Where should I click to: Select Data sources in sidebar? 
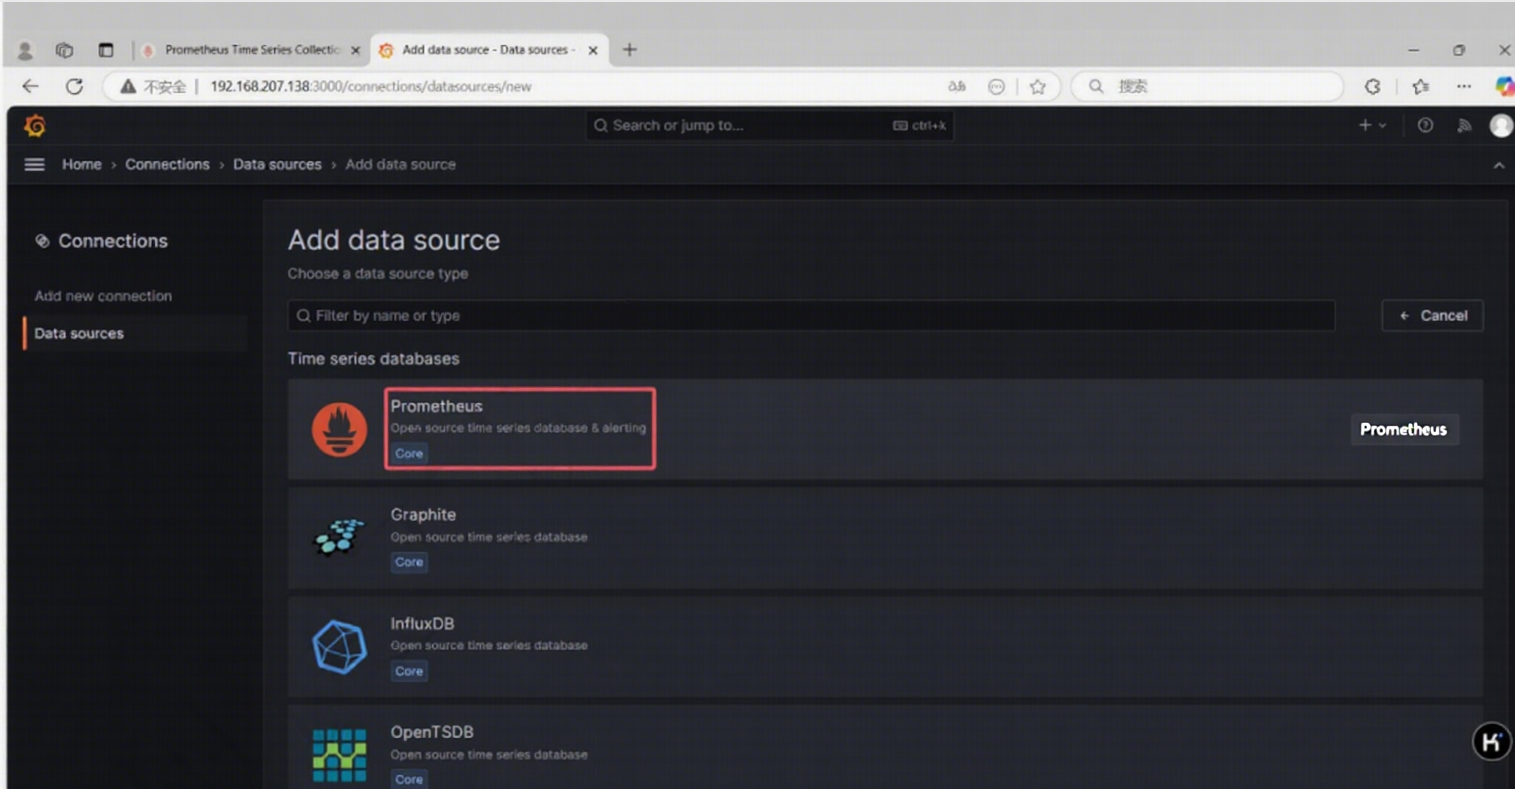point(79,333)
